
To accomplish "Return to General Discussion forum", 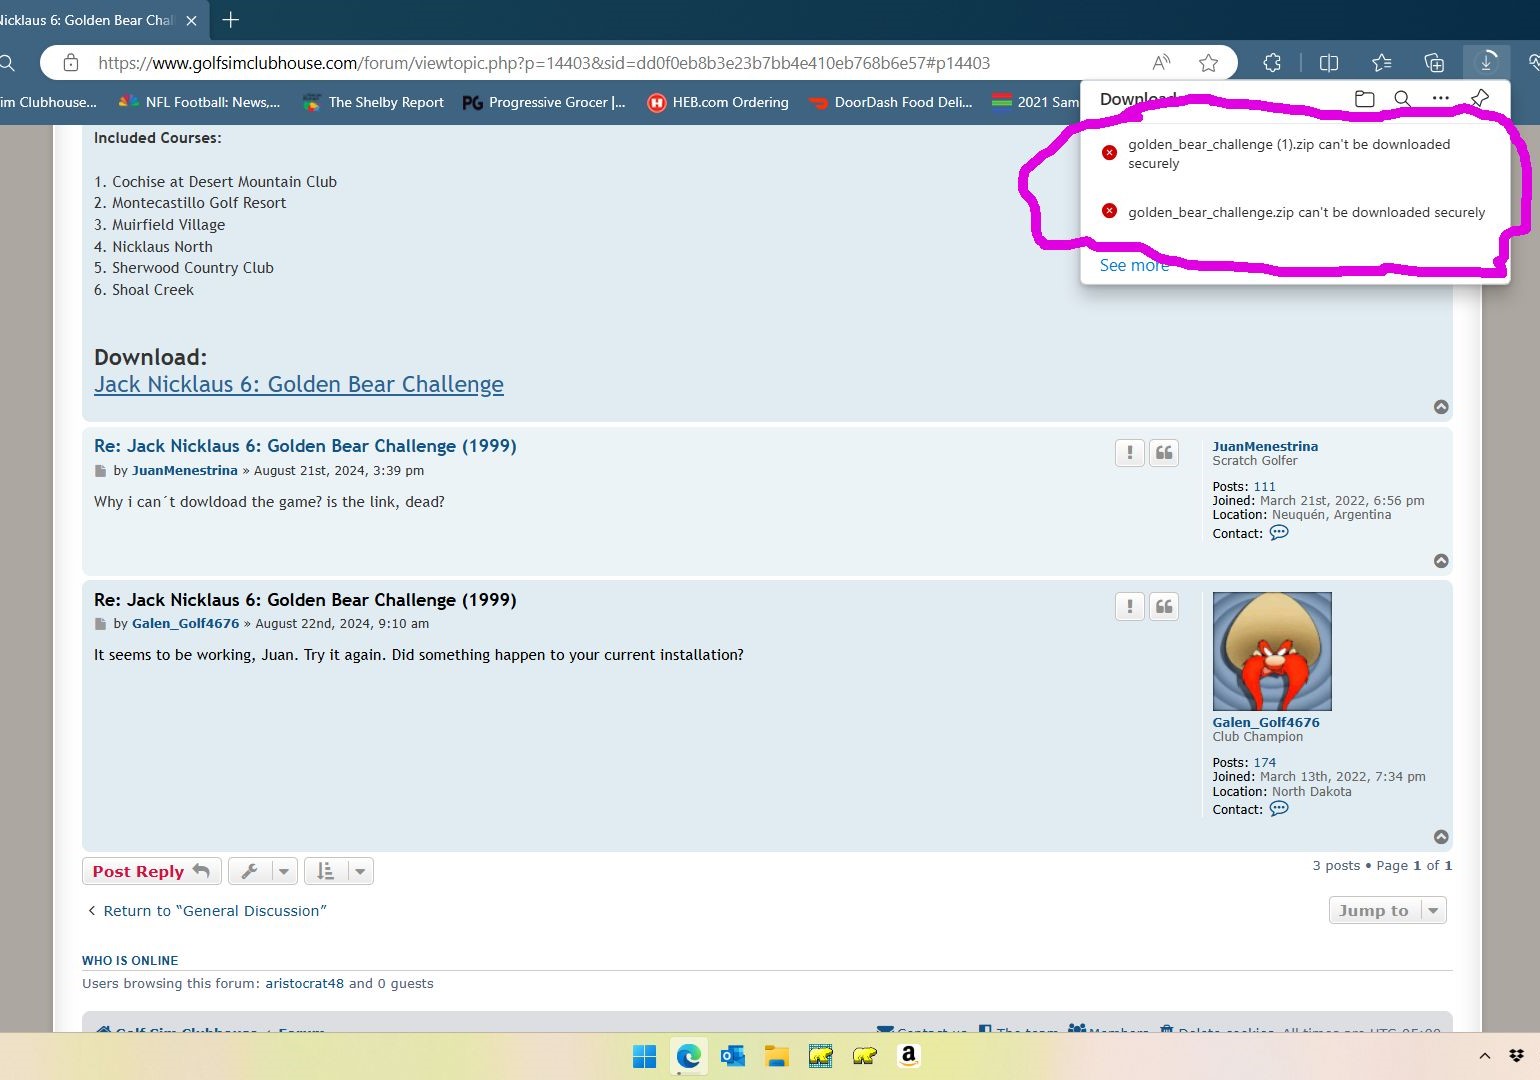I will [x=206, y=911].
